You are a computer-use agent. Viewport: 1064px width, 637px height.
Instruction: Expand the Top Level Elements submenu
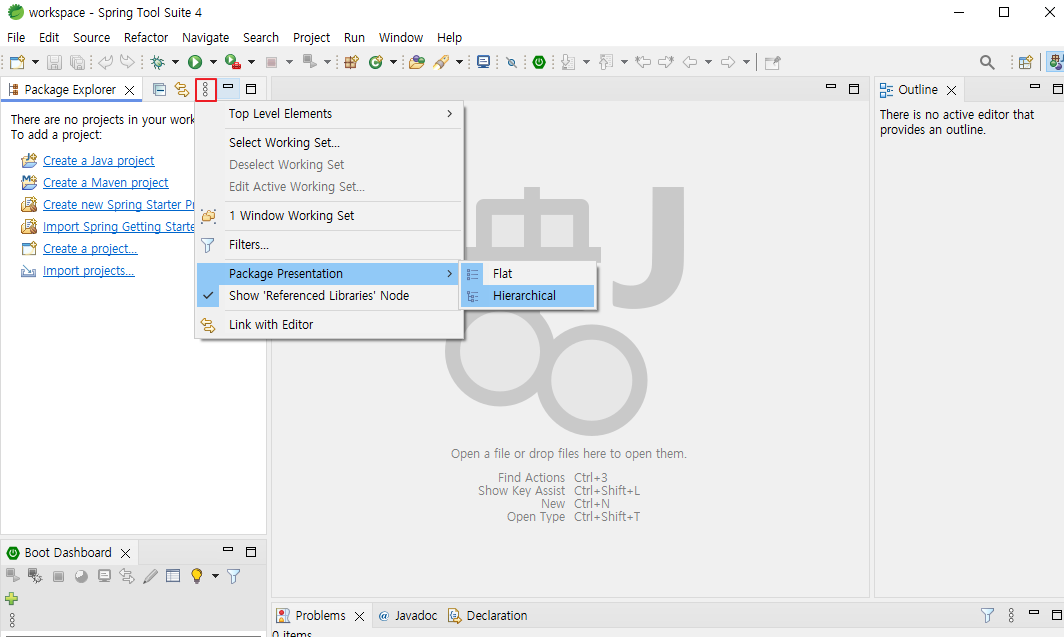point(330,114)
